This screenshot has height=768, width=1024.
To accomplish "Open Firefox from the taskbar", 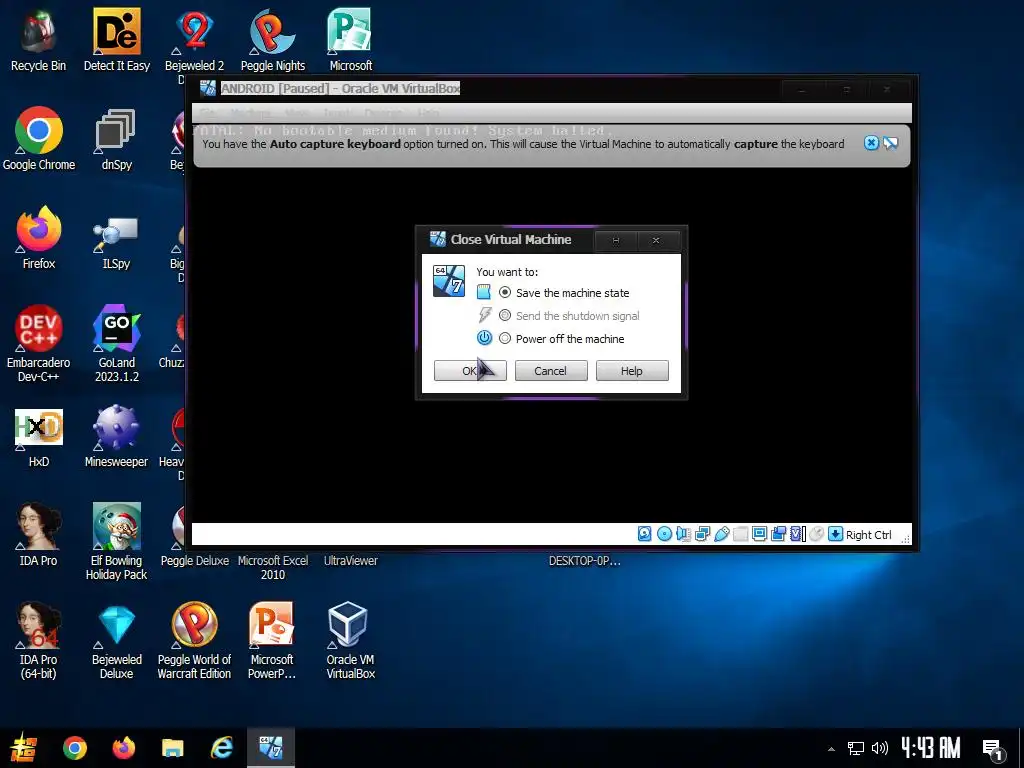I will 123,748.
